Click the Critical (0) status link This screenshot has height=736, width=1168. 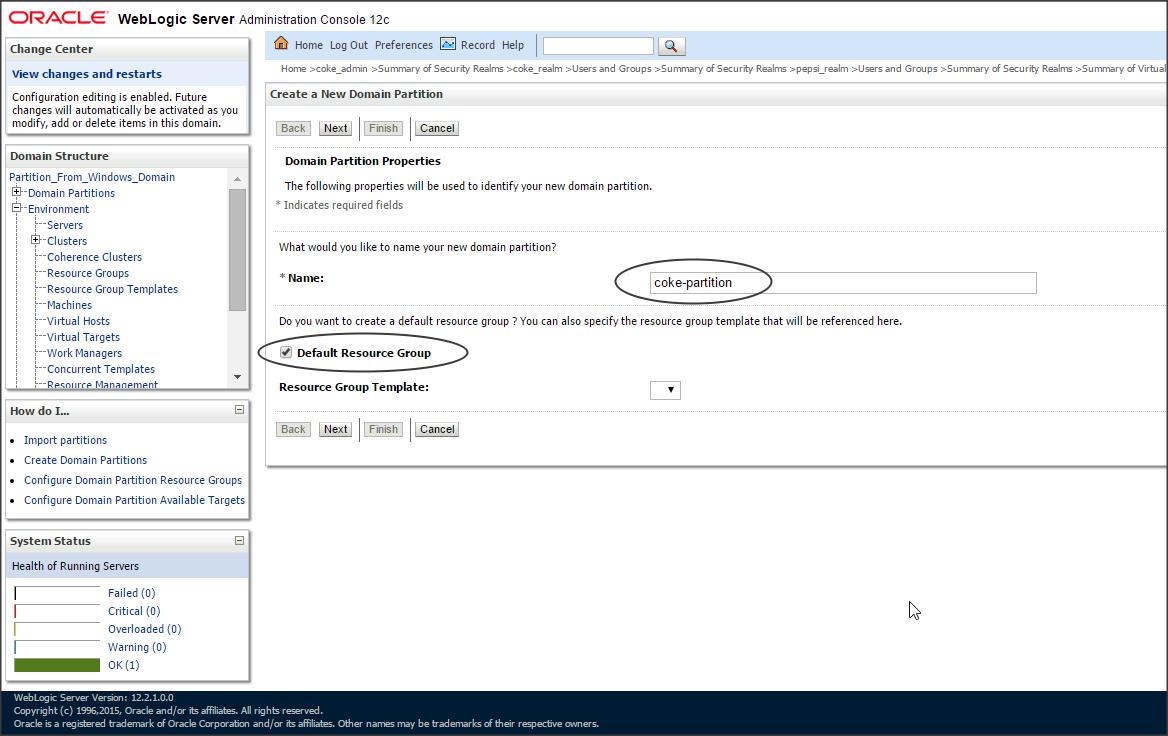coord(134,611)
